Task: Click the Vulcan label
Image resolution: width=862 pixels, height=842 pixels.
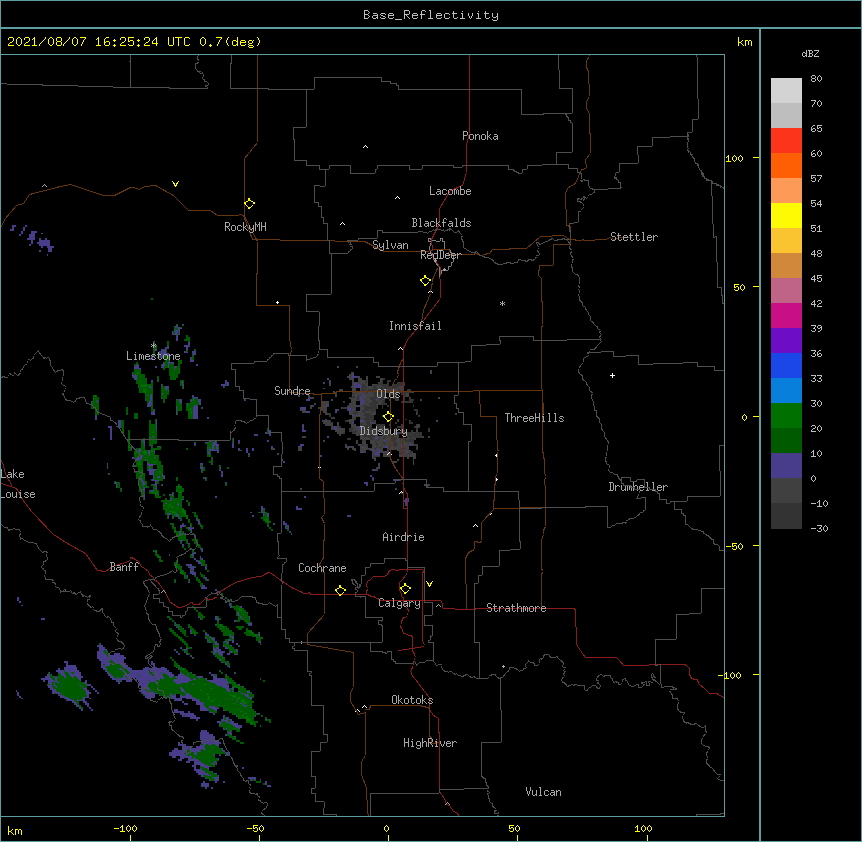Action: tap(543, 792)
